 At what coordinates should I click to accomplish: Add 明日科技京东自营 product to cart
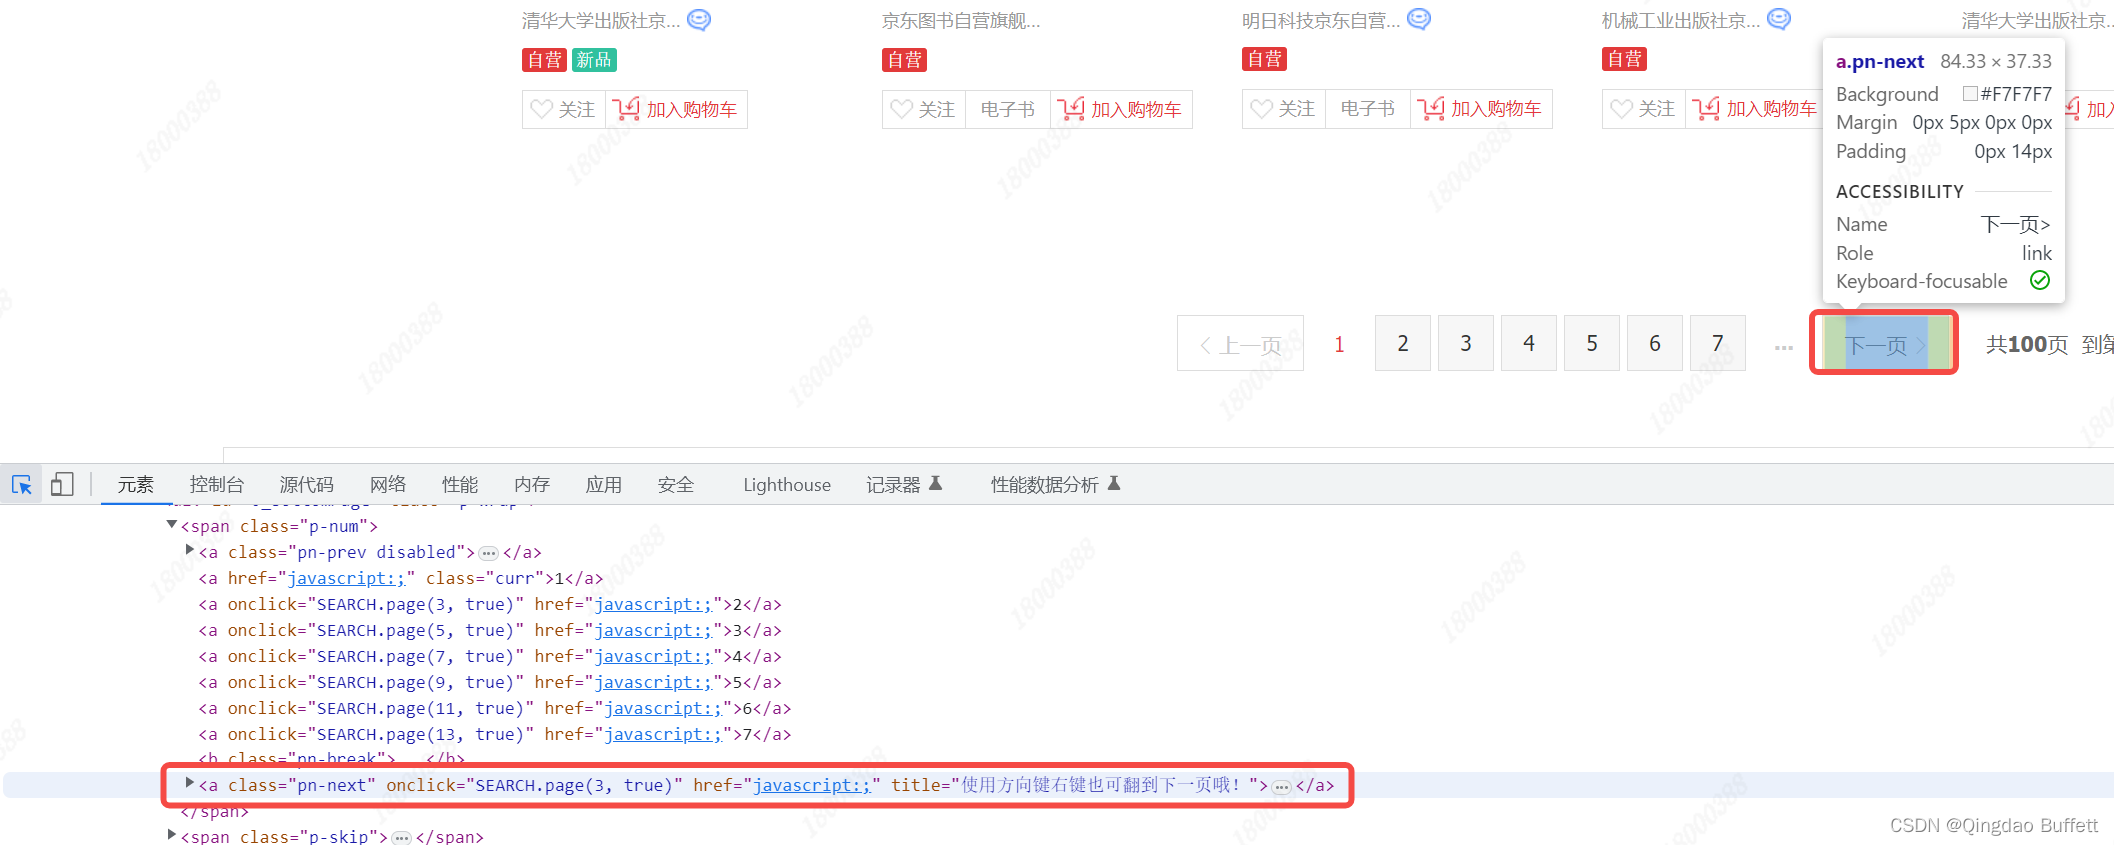point(1481,109)
